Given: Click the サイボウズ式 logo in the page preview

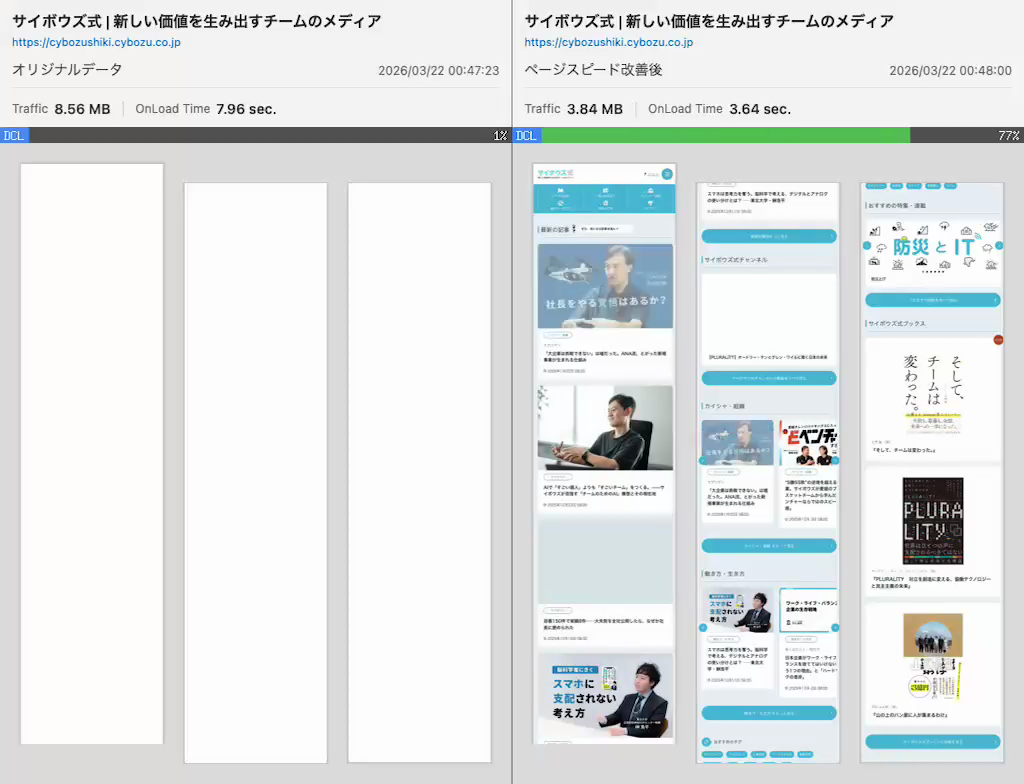Looking at the screenshot, I should pos(556,174).
